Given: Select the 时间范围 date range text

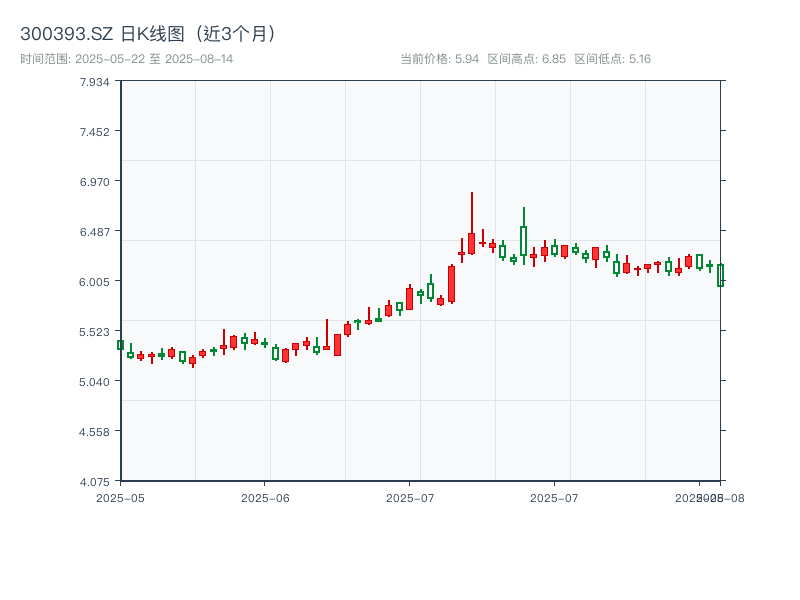Looking at the screenshot, I should click(x=126, y=59).
